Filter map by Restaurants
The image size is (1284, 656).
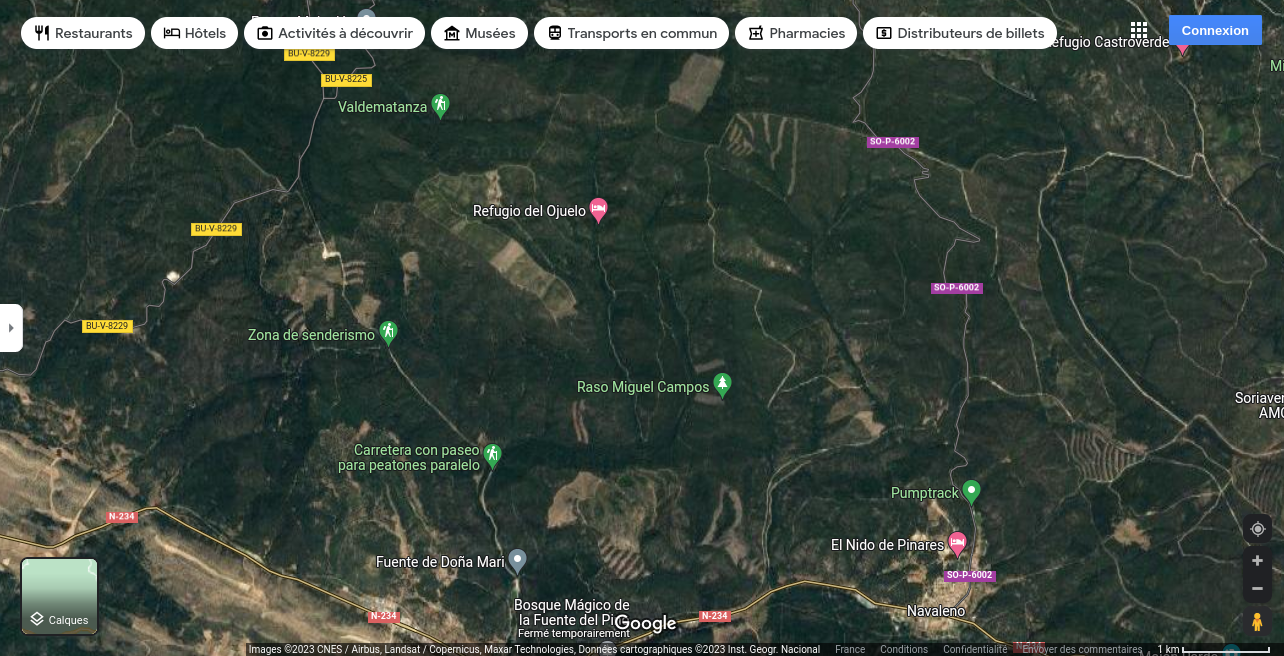(83, 33)
